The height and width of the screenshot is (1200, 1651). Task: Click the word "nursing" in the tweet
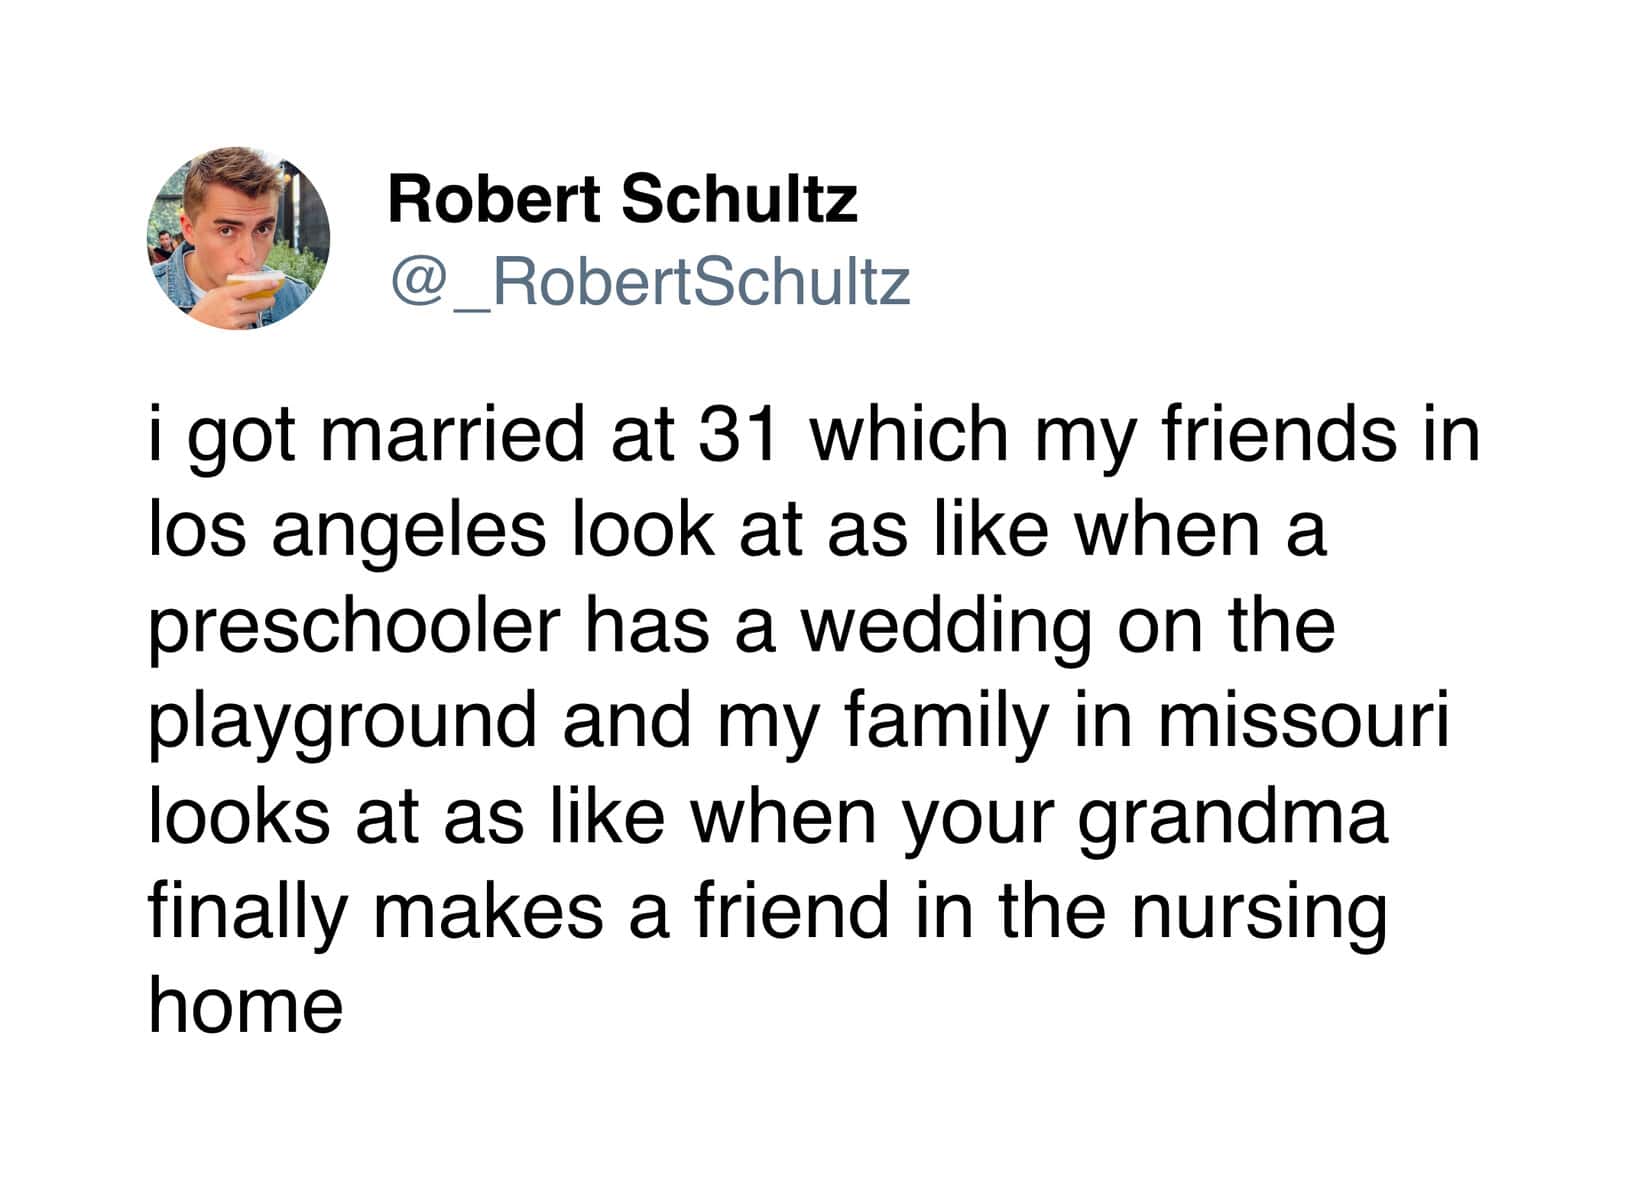coord(1259,912)
